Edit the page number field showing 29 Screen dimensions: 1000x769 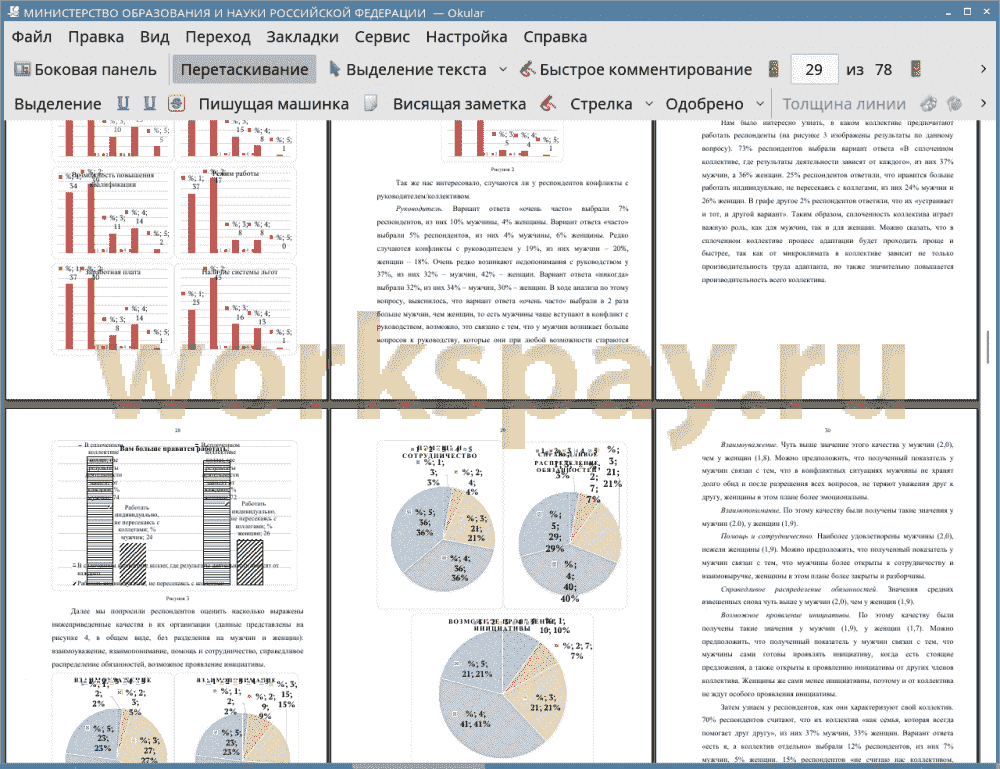click(814, 70)
